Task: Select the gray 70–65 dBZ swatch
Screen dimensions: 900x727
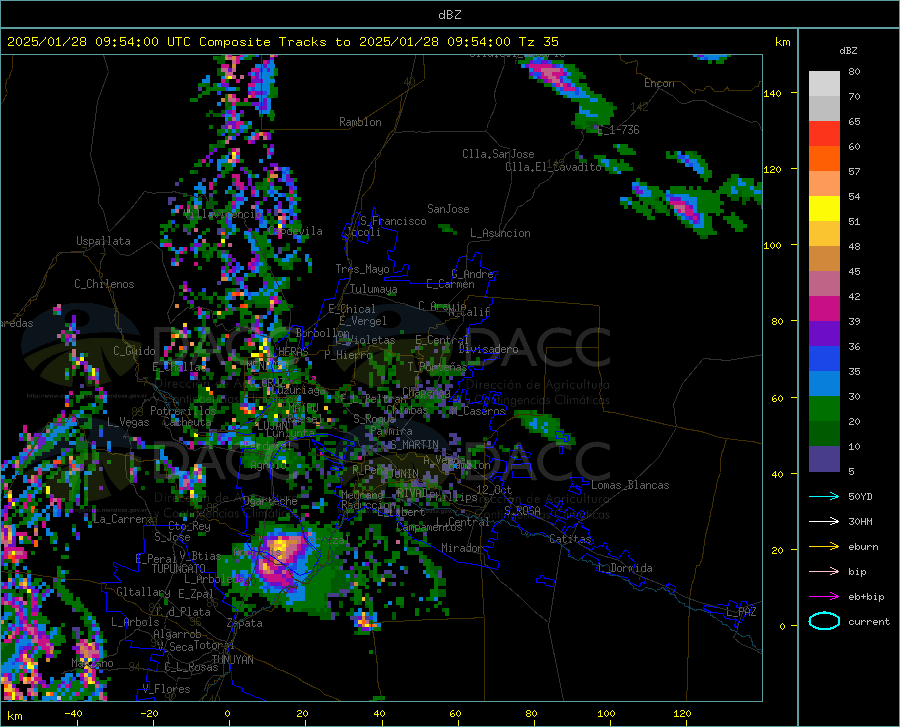Action: click(x=824, y=109)
